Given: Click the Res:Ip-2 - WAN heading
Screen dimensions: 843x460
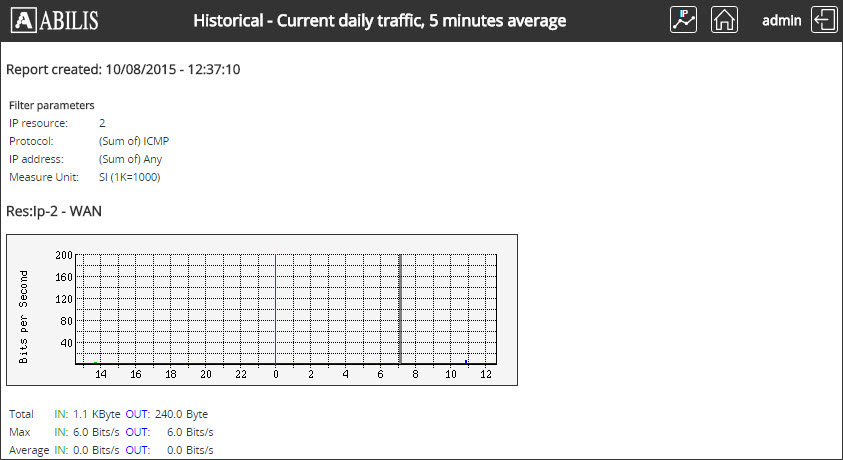Looking at the screenshot, I should (x=54, y=211).
